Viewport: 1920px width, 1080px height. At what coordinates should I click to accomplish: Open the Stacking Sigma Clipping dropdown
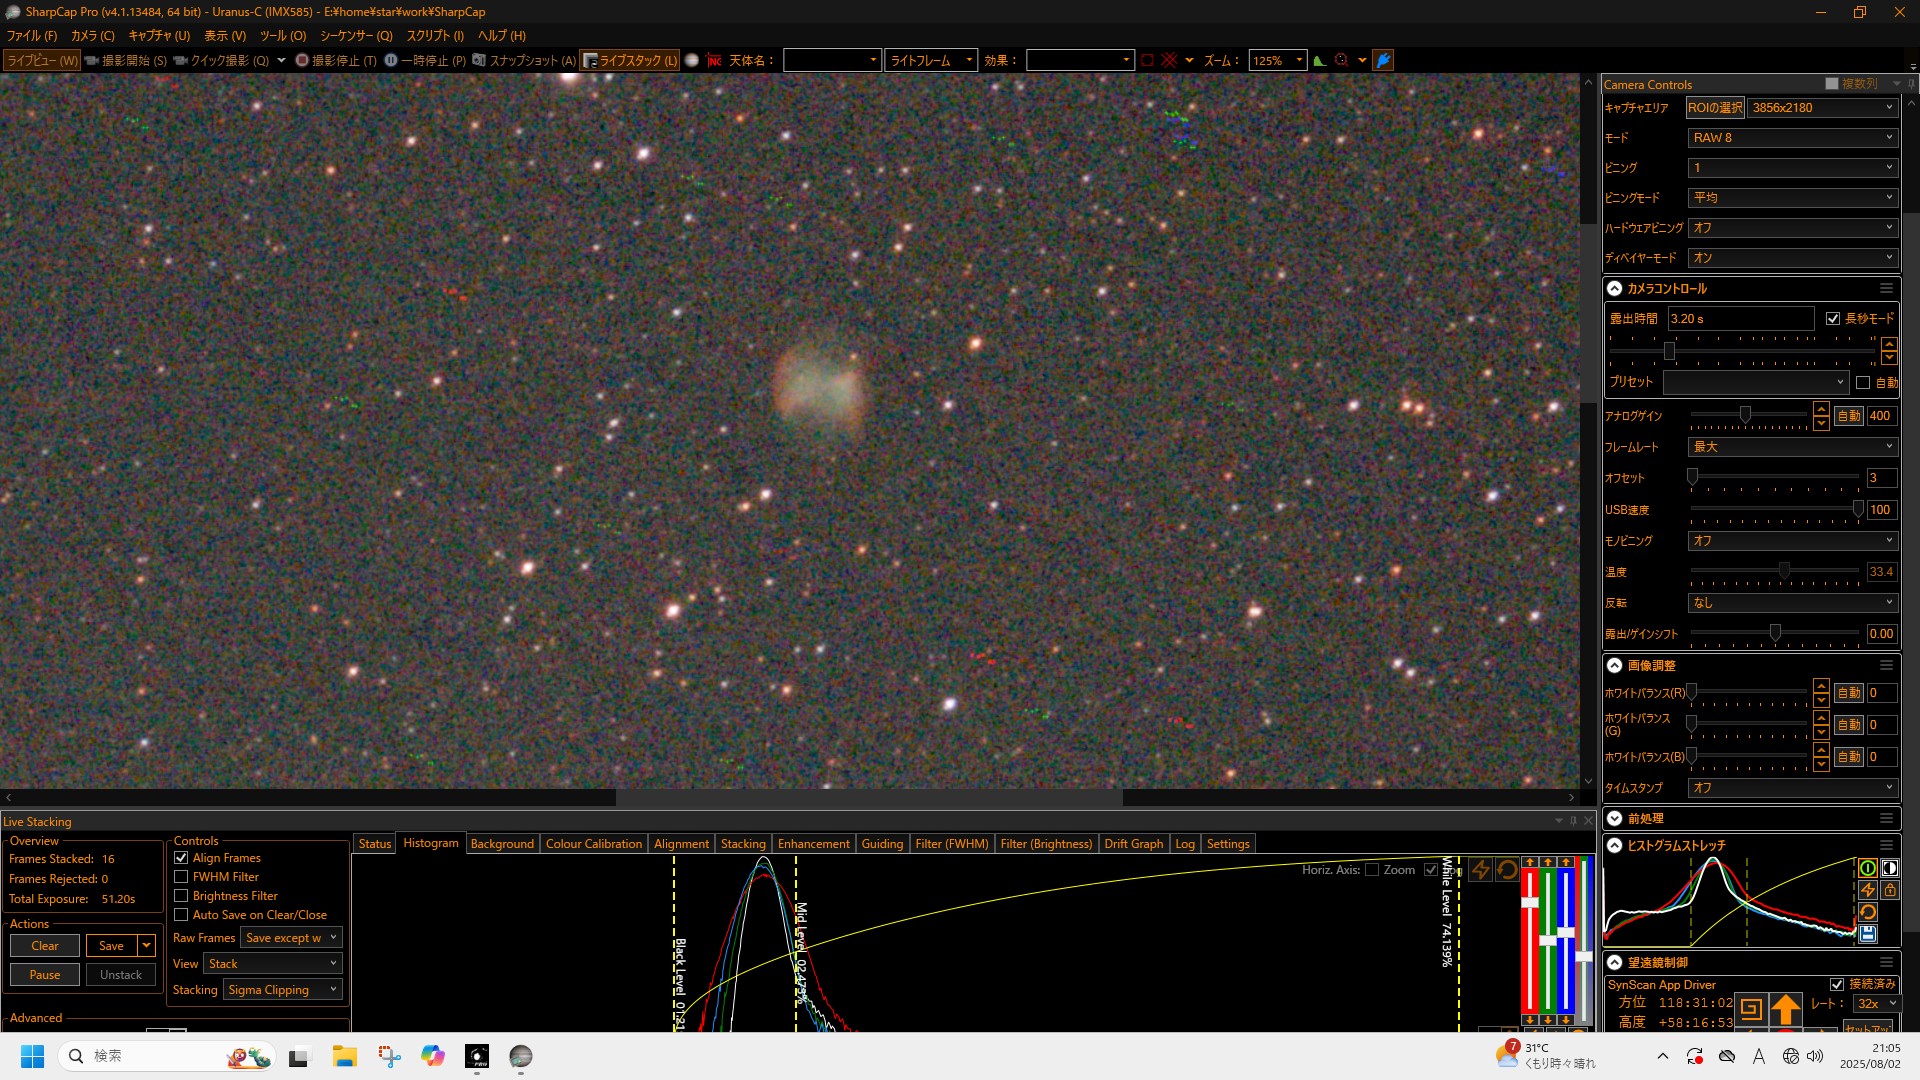click(283, 990)
